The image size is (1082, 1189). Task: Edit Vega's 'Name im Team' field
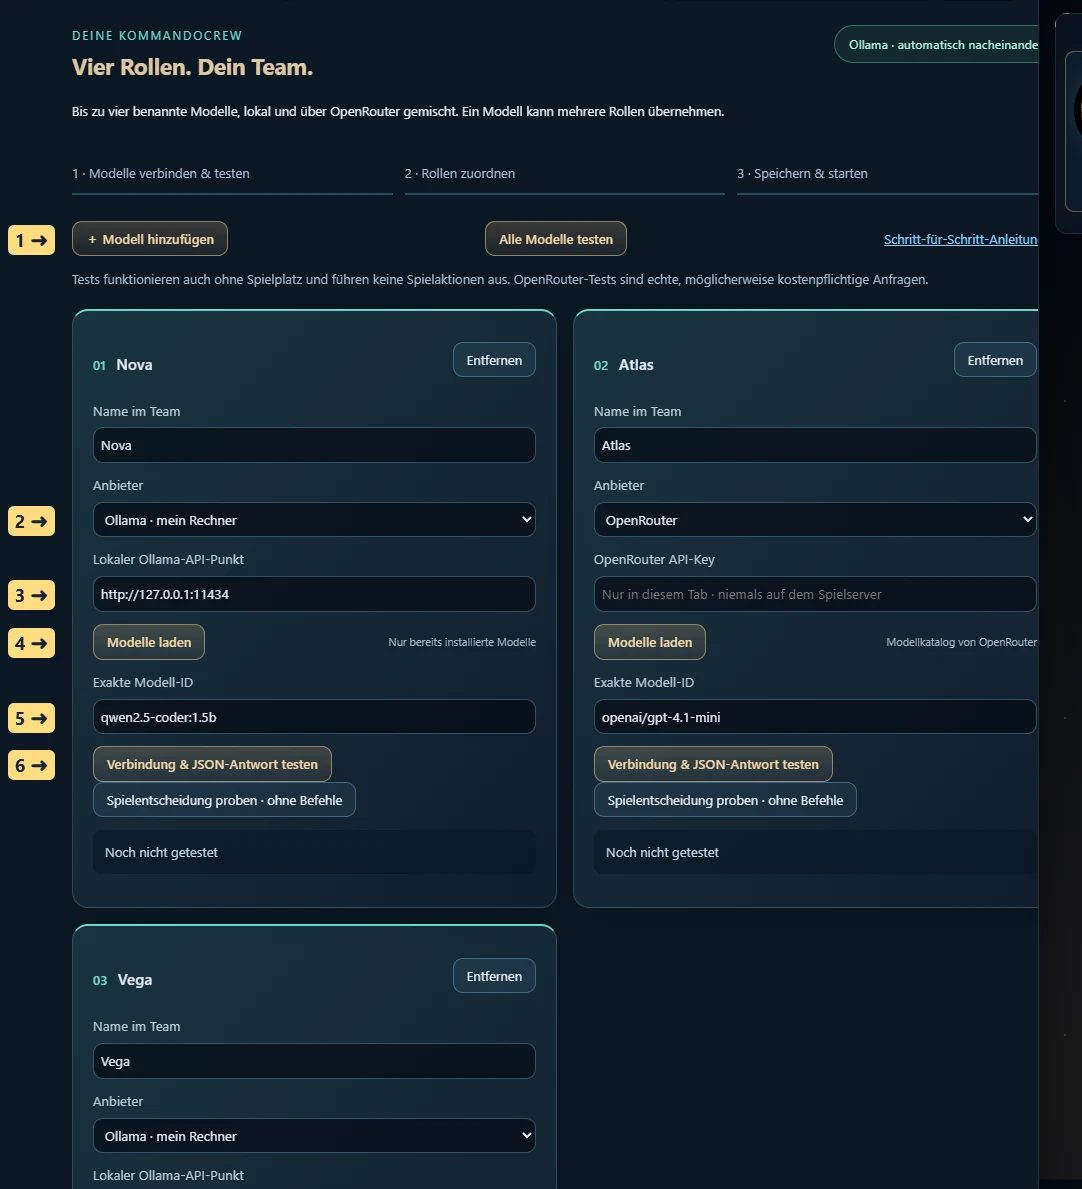[x=314, y=1061]
